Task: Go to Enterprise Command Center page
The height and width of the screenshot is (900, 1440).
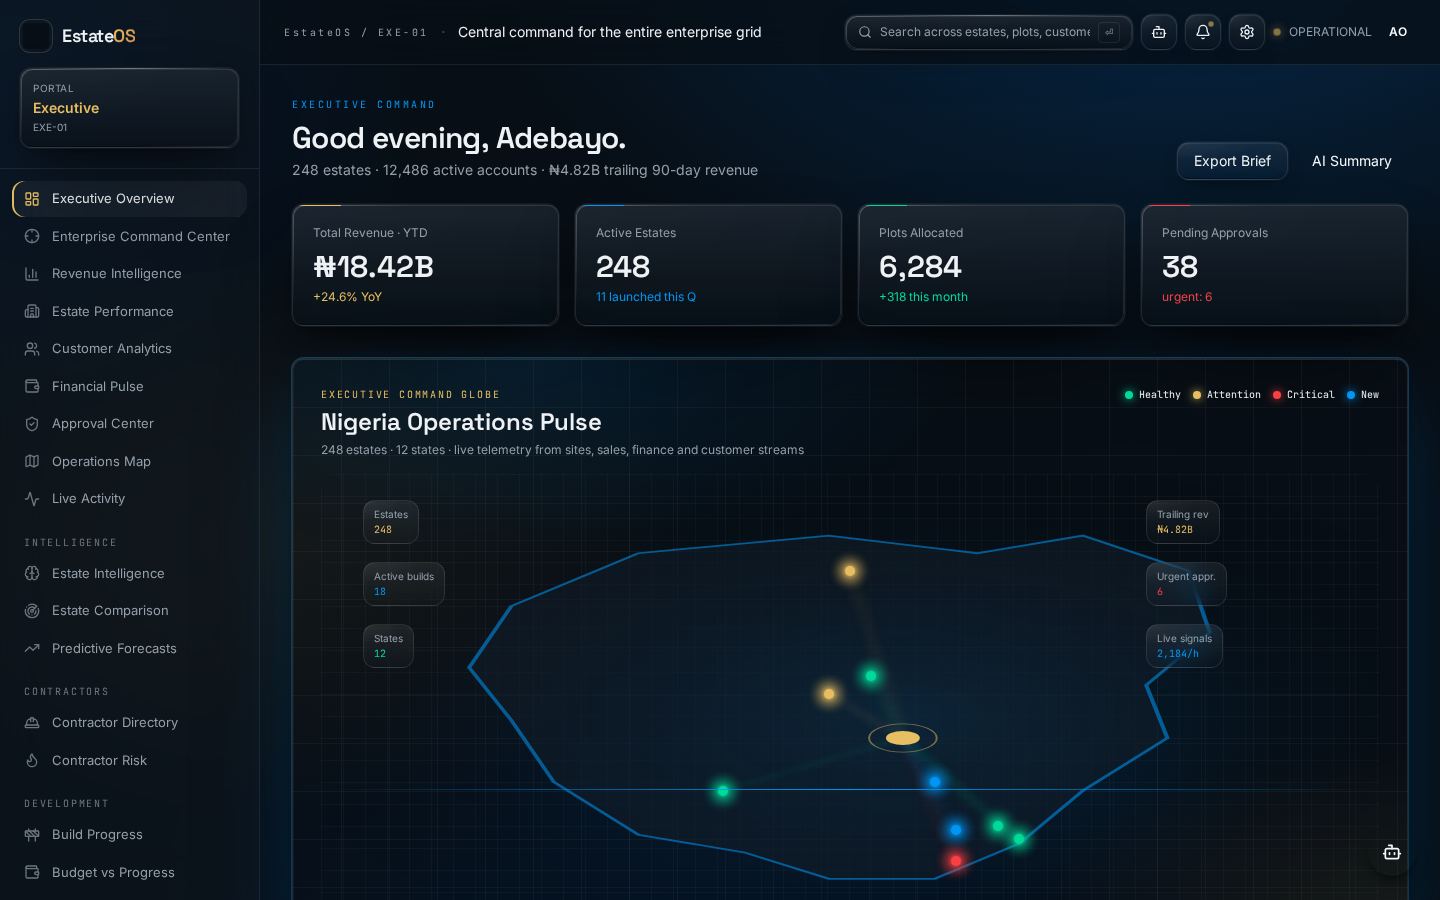Action: 129,236
